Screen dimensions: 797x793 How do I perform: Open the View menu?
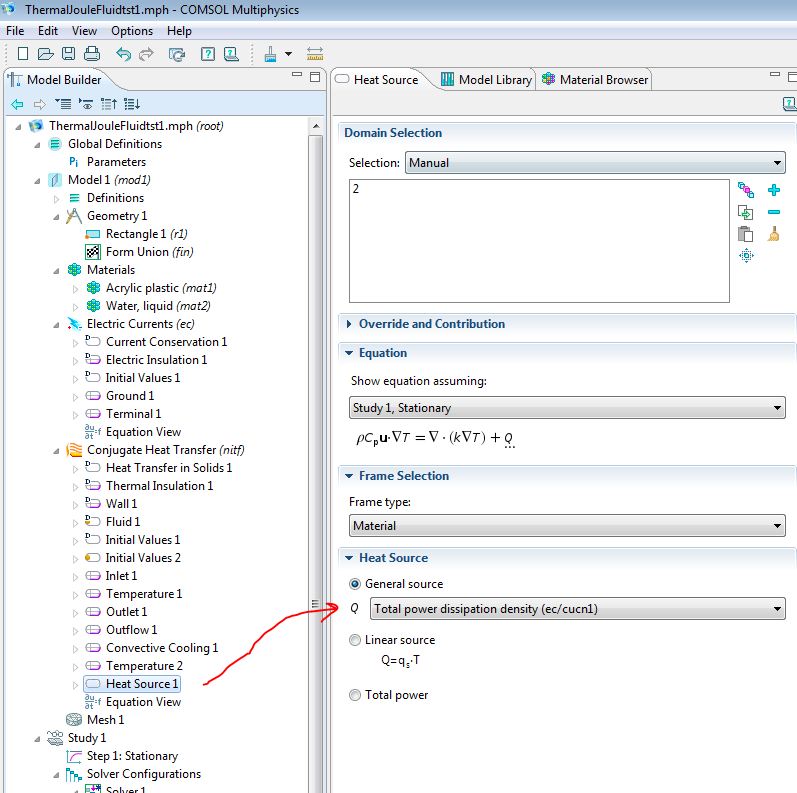(84, 31)
